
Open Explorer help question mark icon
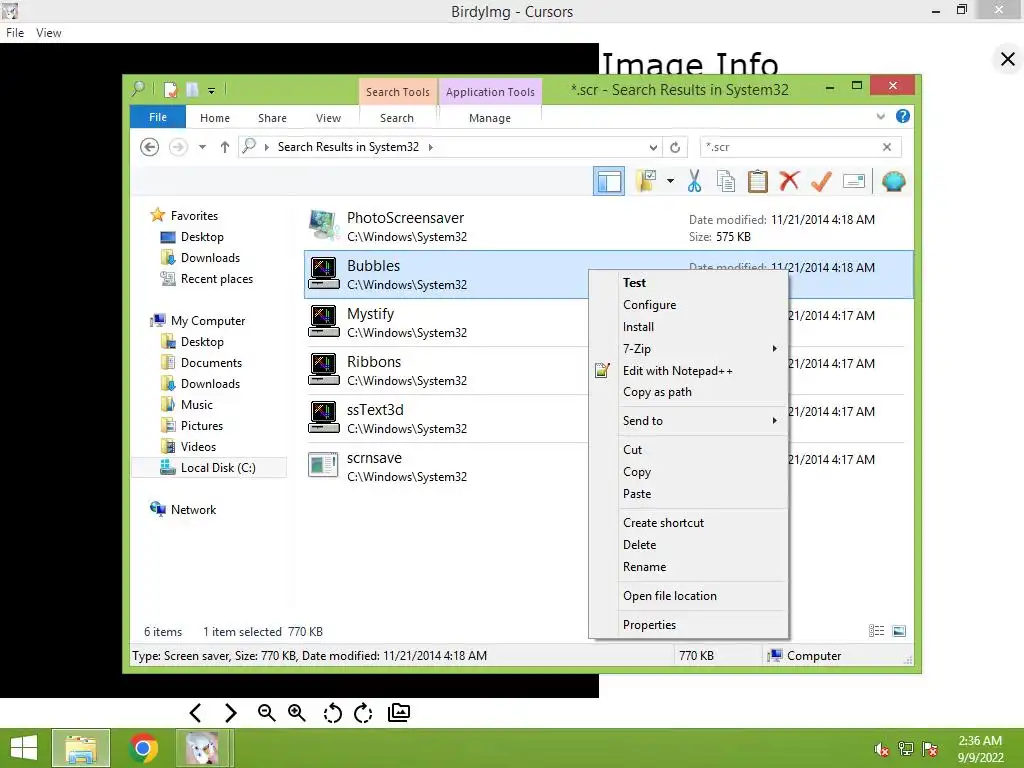coord(903,116)
